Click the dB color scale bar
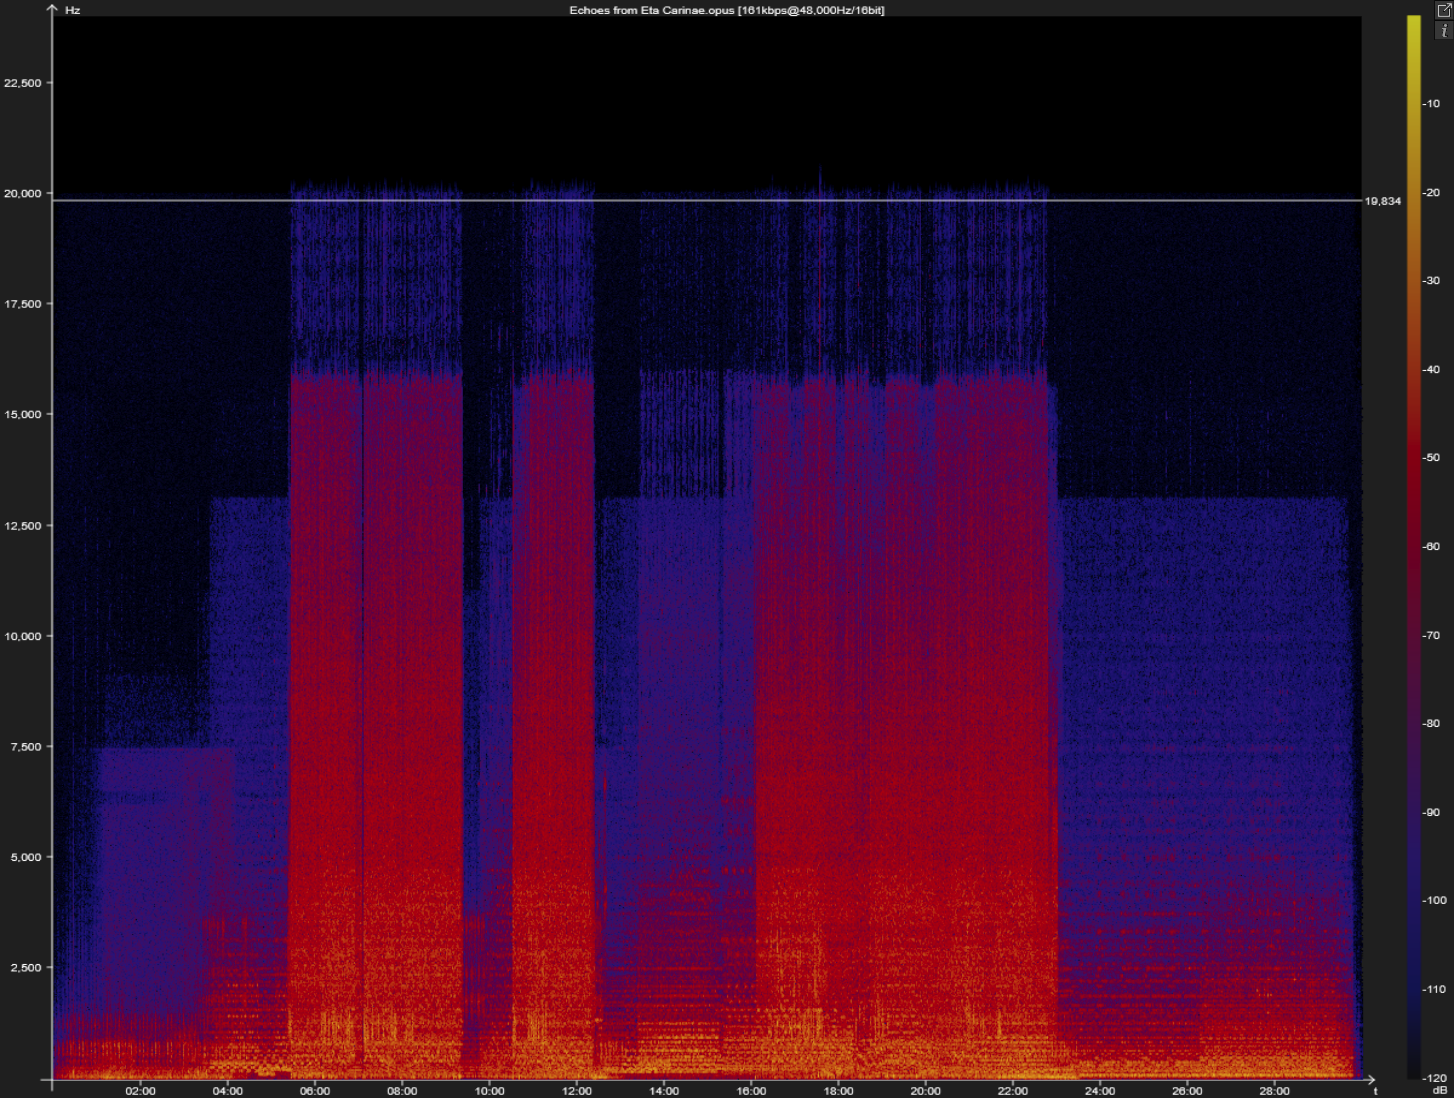 coord(1413,547)
